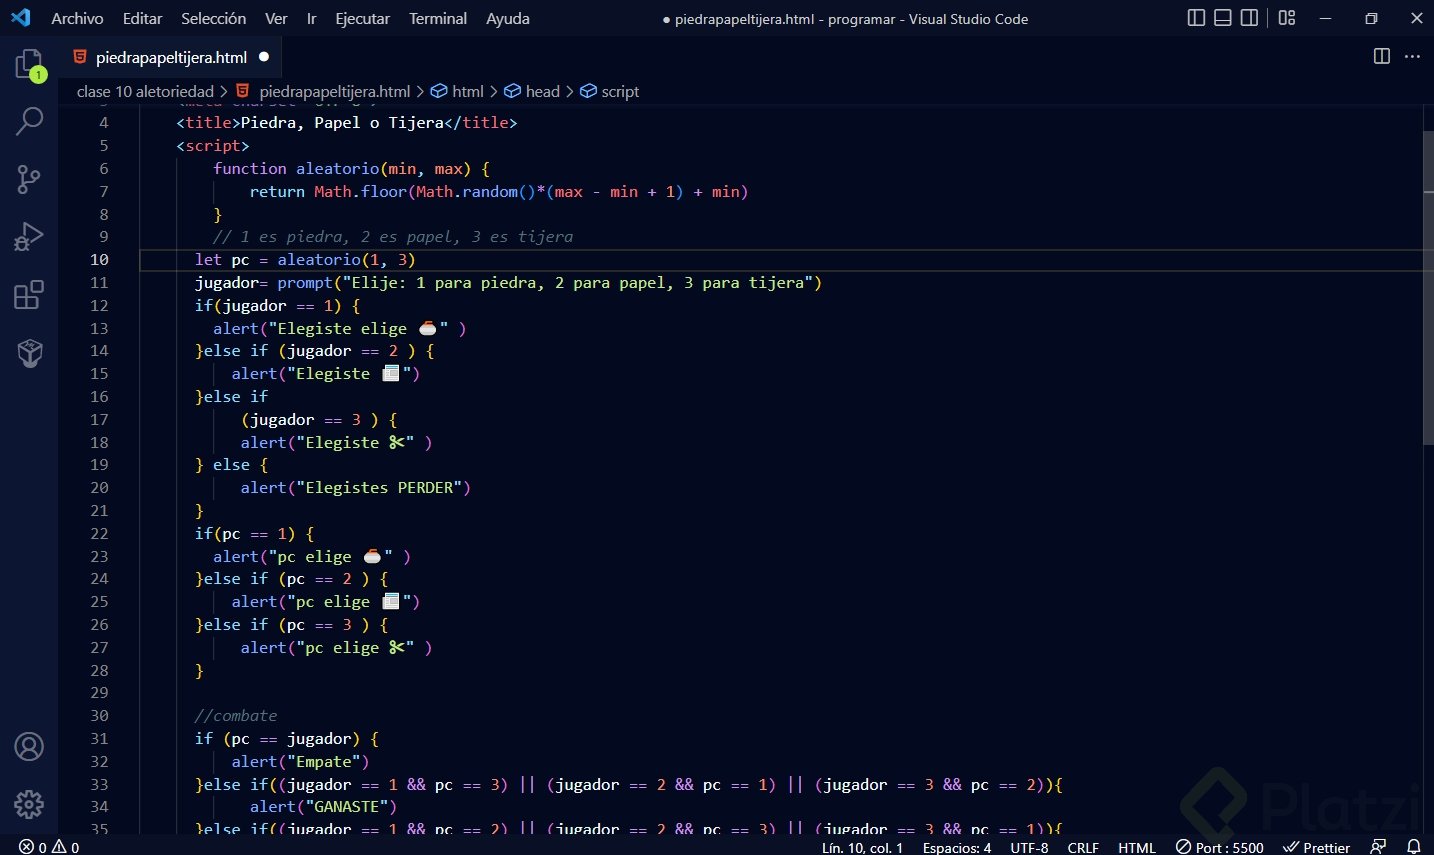
Task: Toggle bottom panel layout icon
Action: click(x=1222, y=18)
